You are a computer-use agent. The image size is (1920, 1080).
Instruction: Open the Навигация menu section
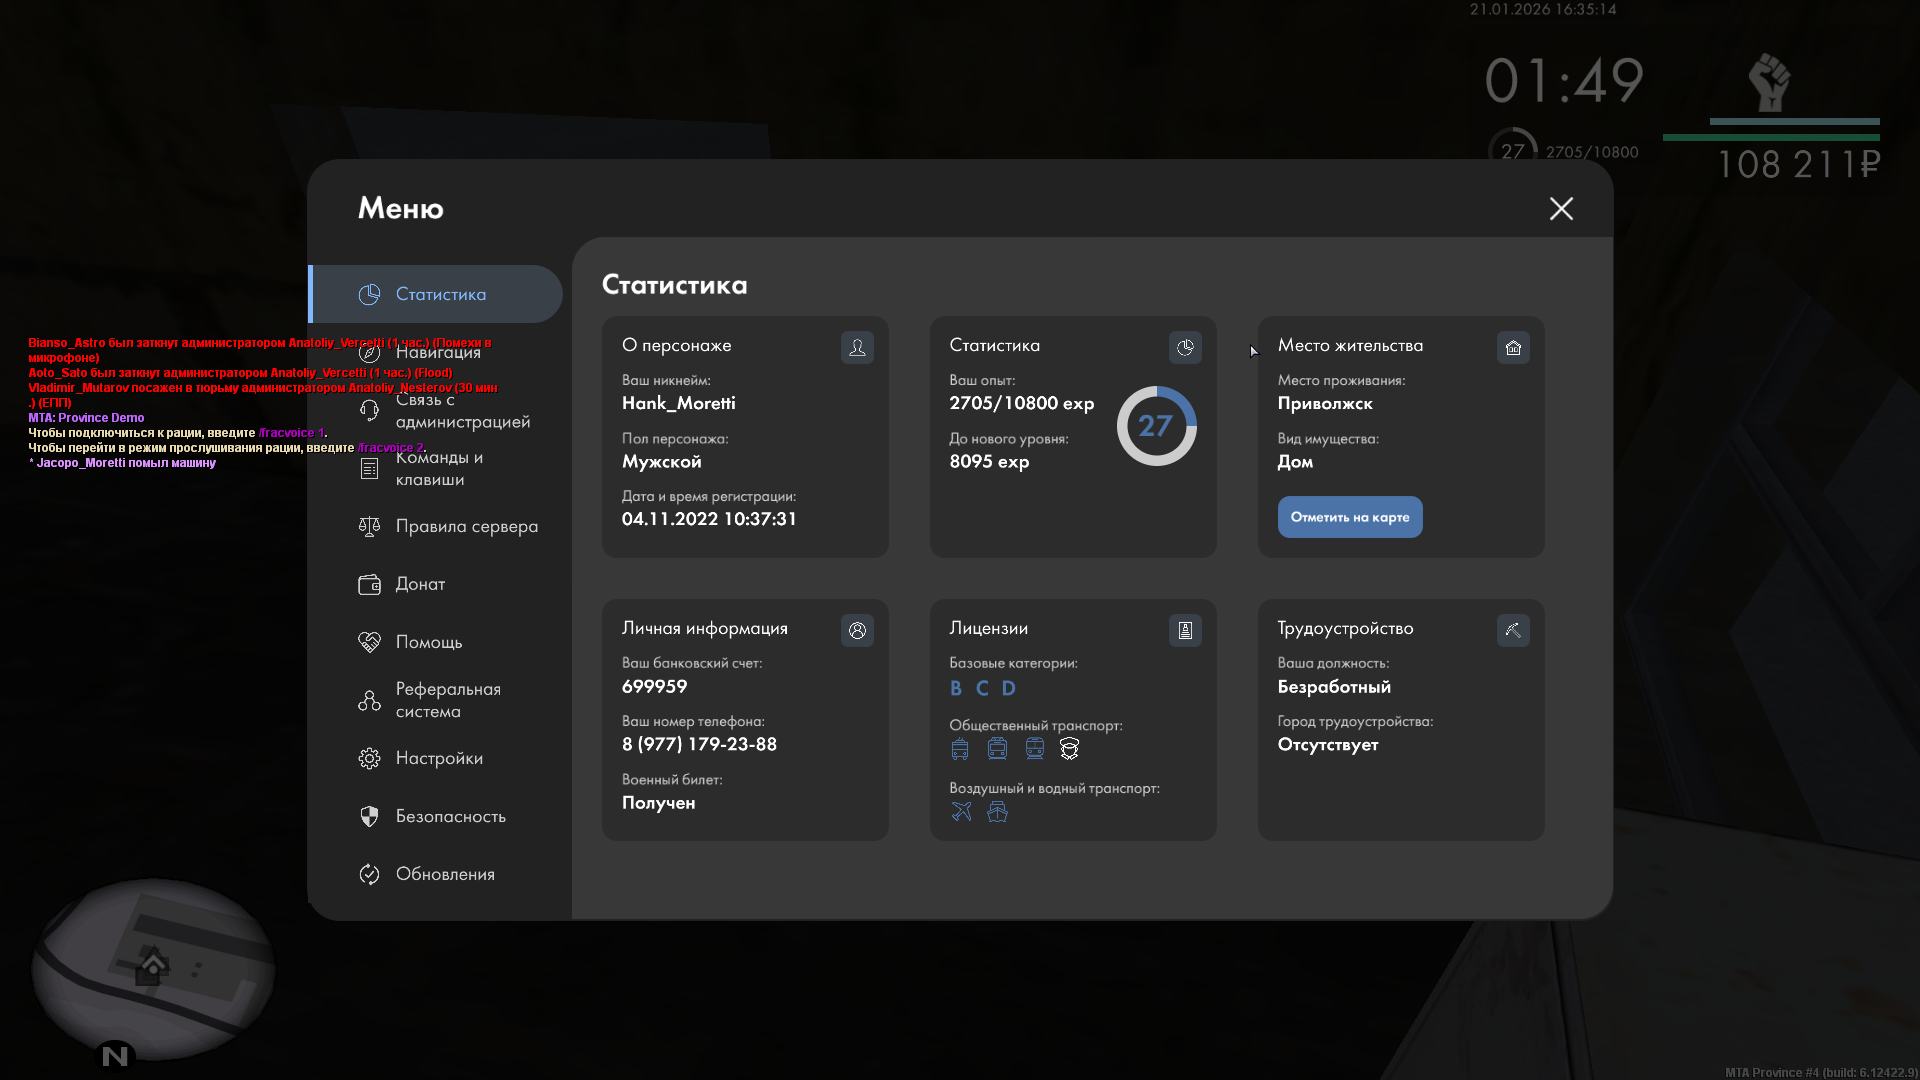[x=437, y=352]
